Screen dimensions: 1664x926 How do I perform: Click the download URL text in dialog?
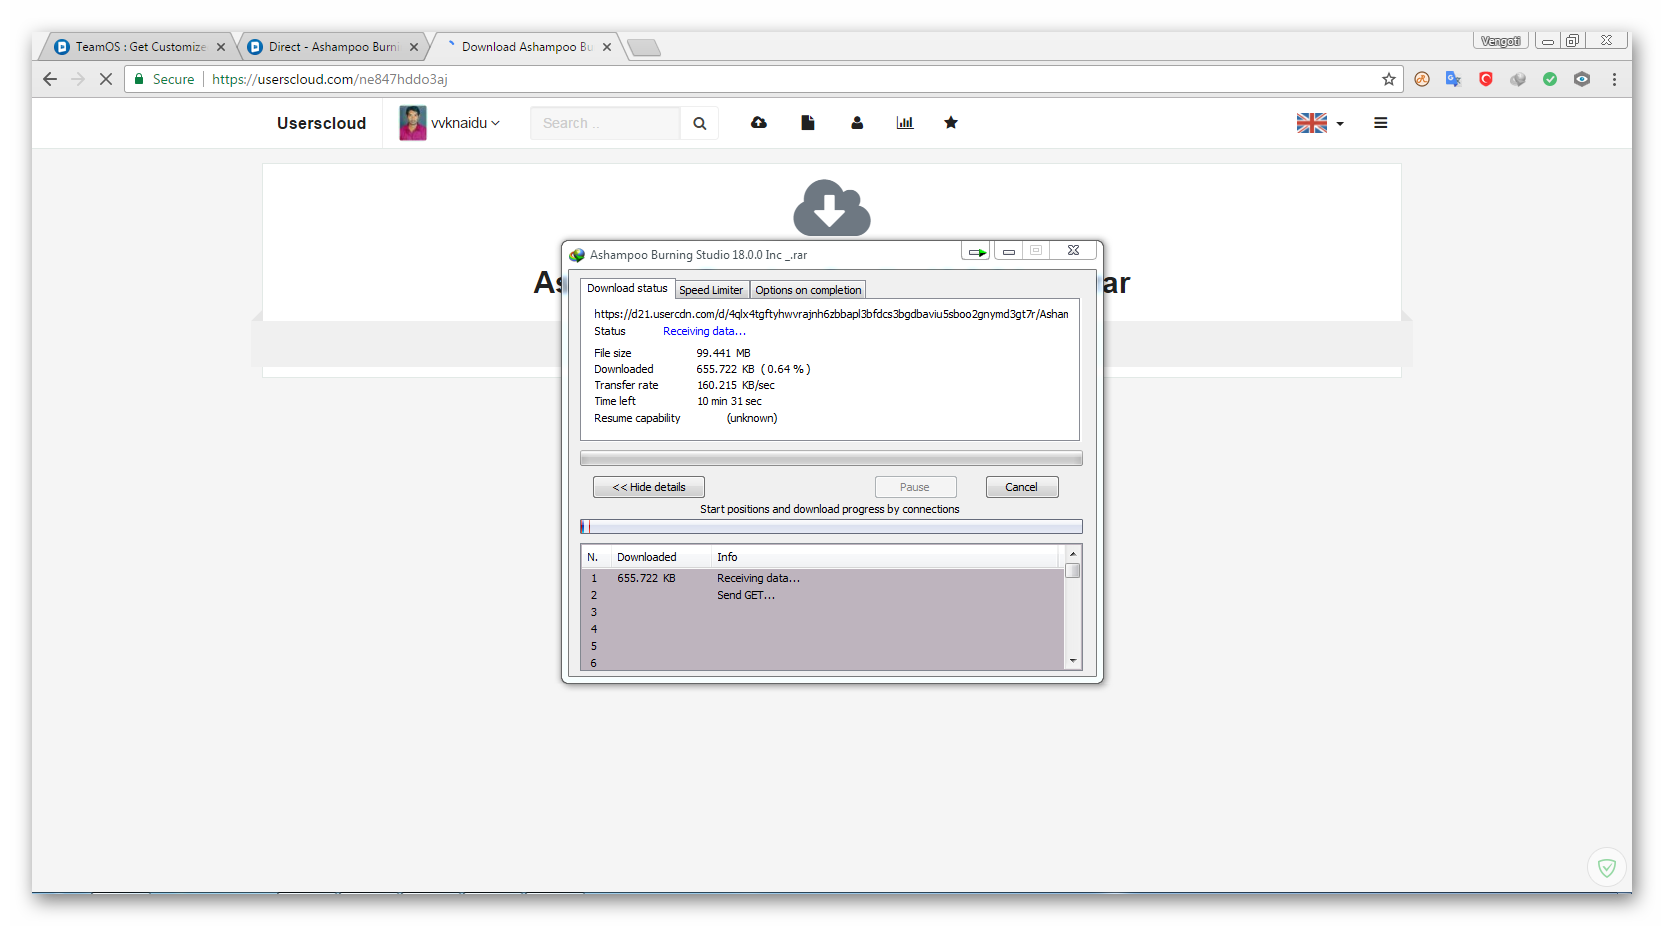coord(831,314)
